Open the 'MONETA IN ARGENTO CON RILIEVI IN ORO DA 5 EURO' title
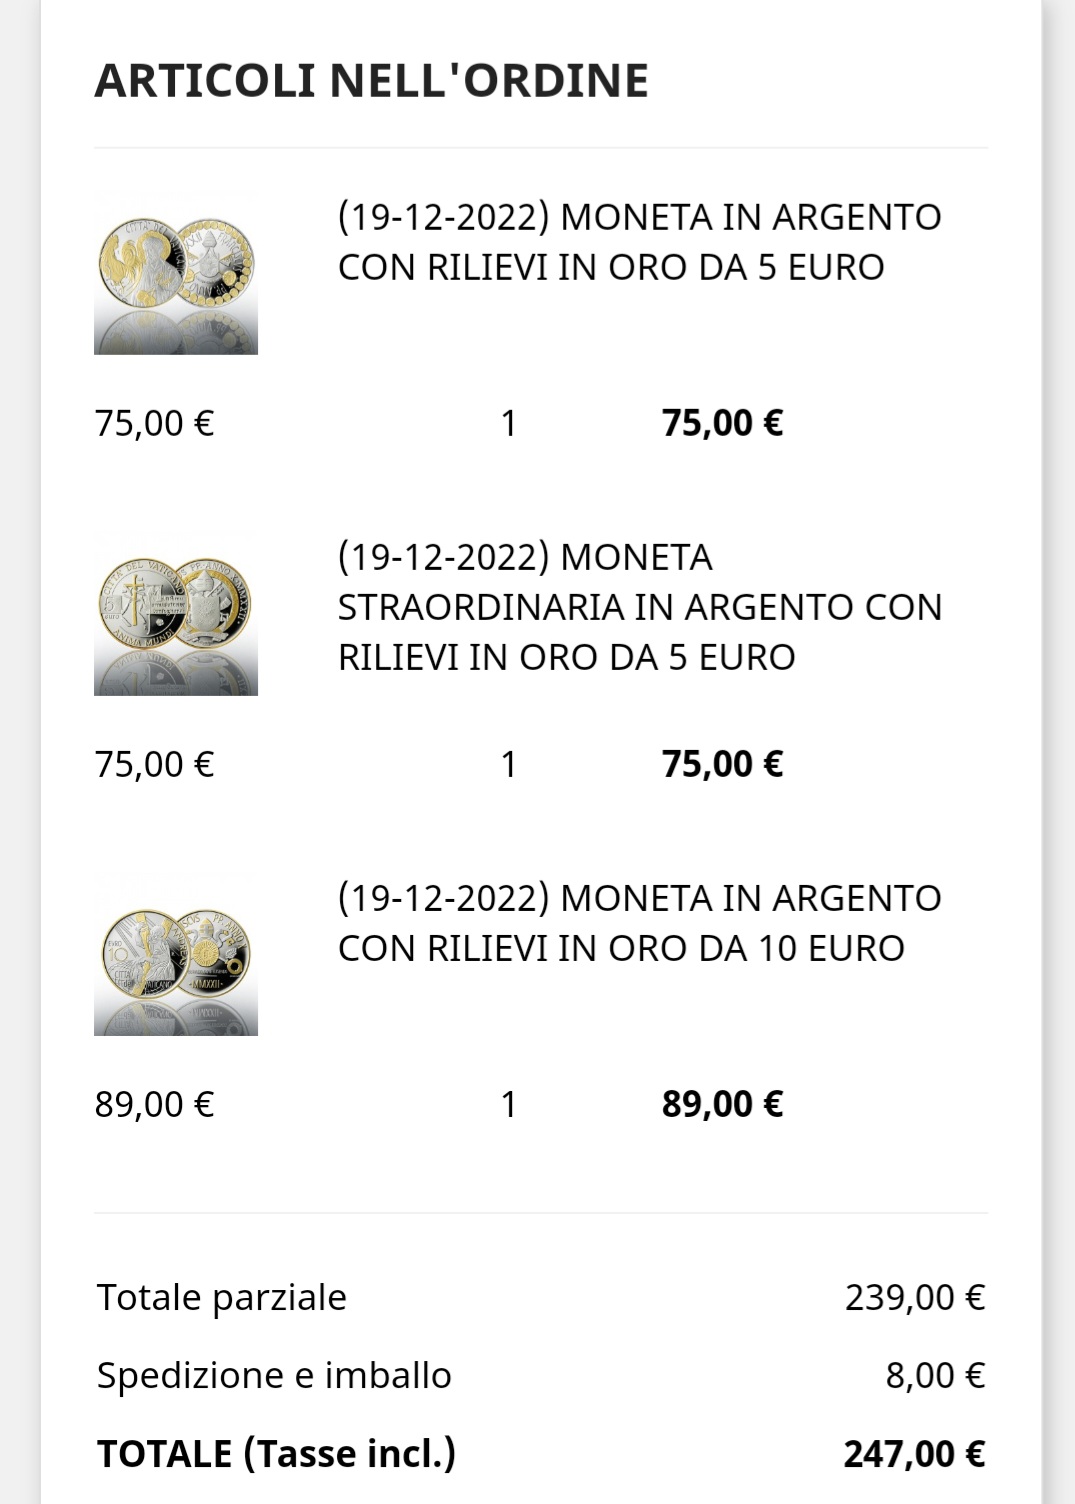 [x=639, y=242]
